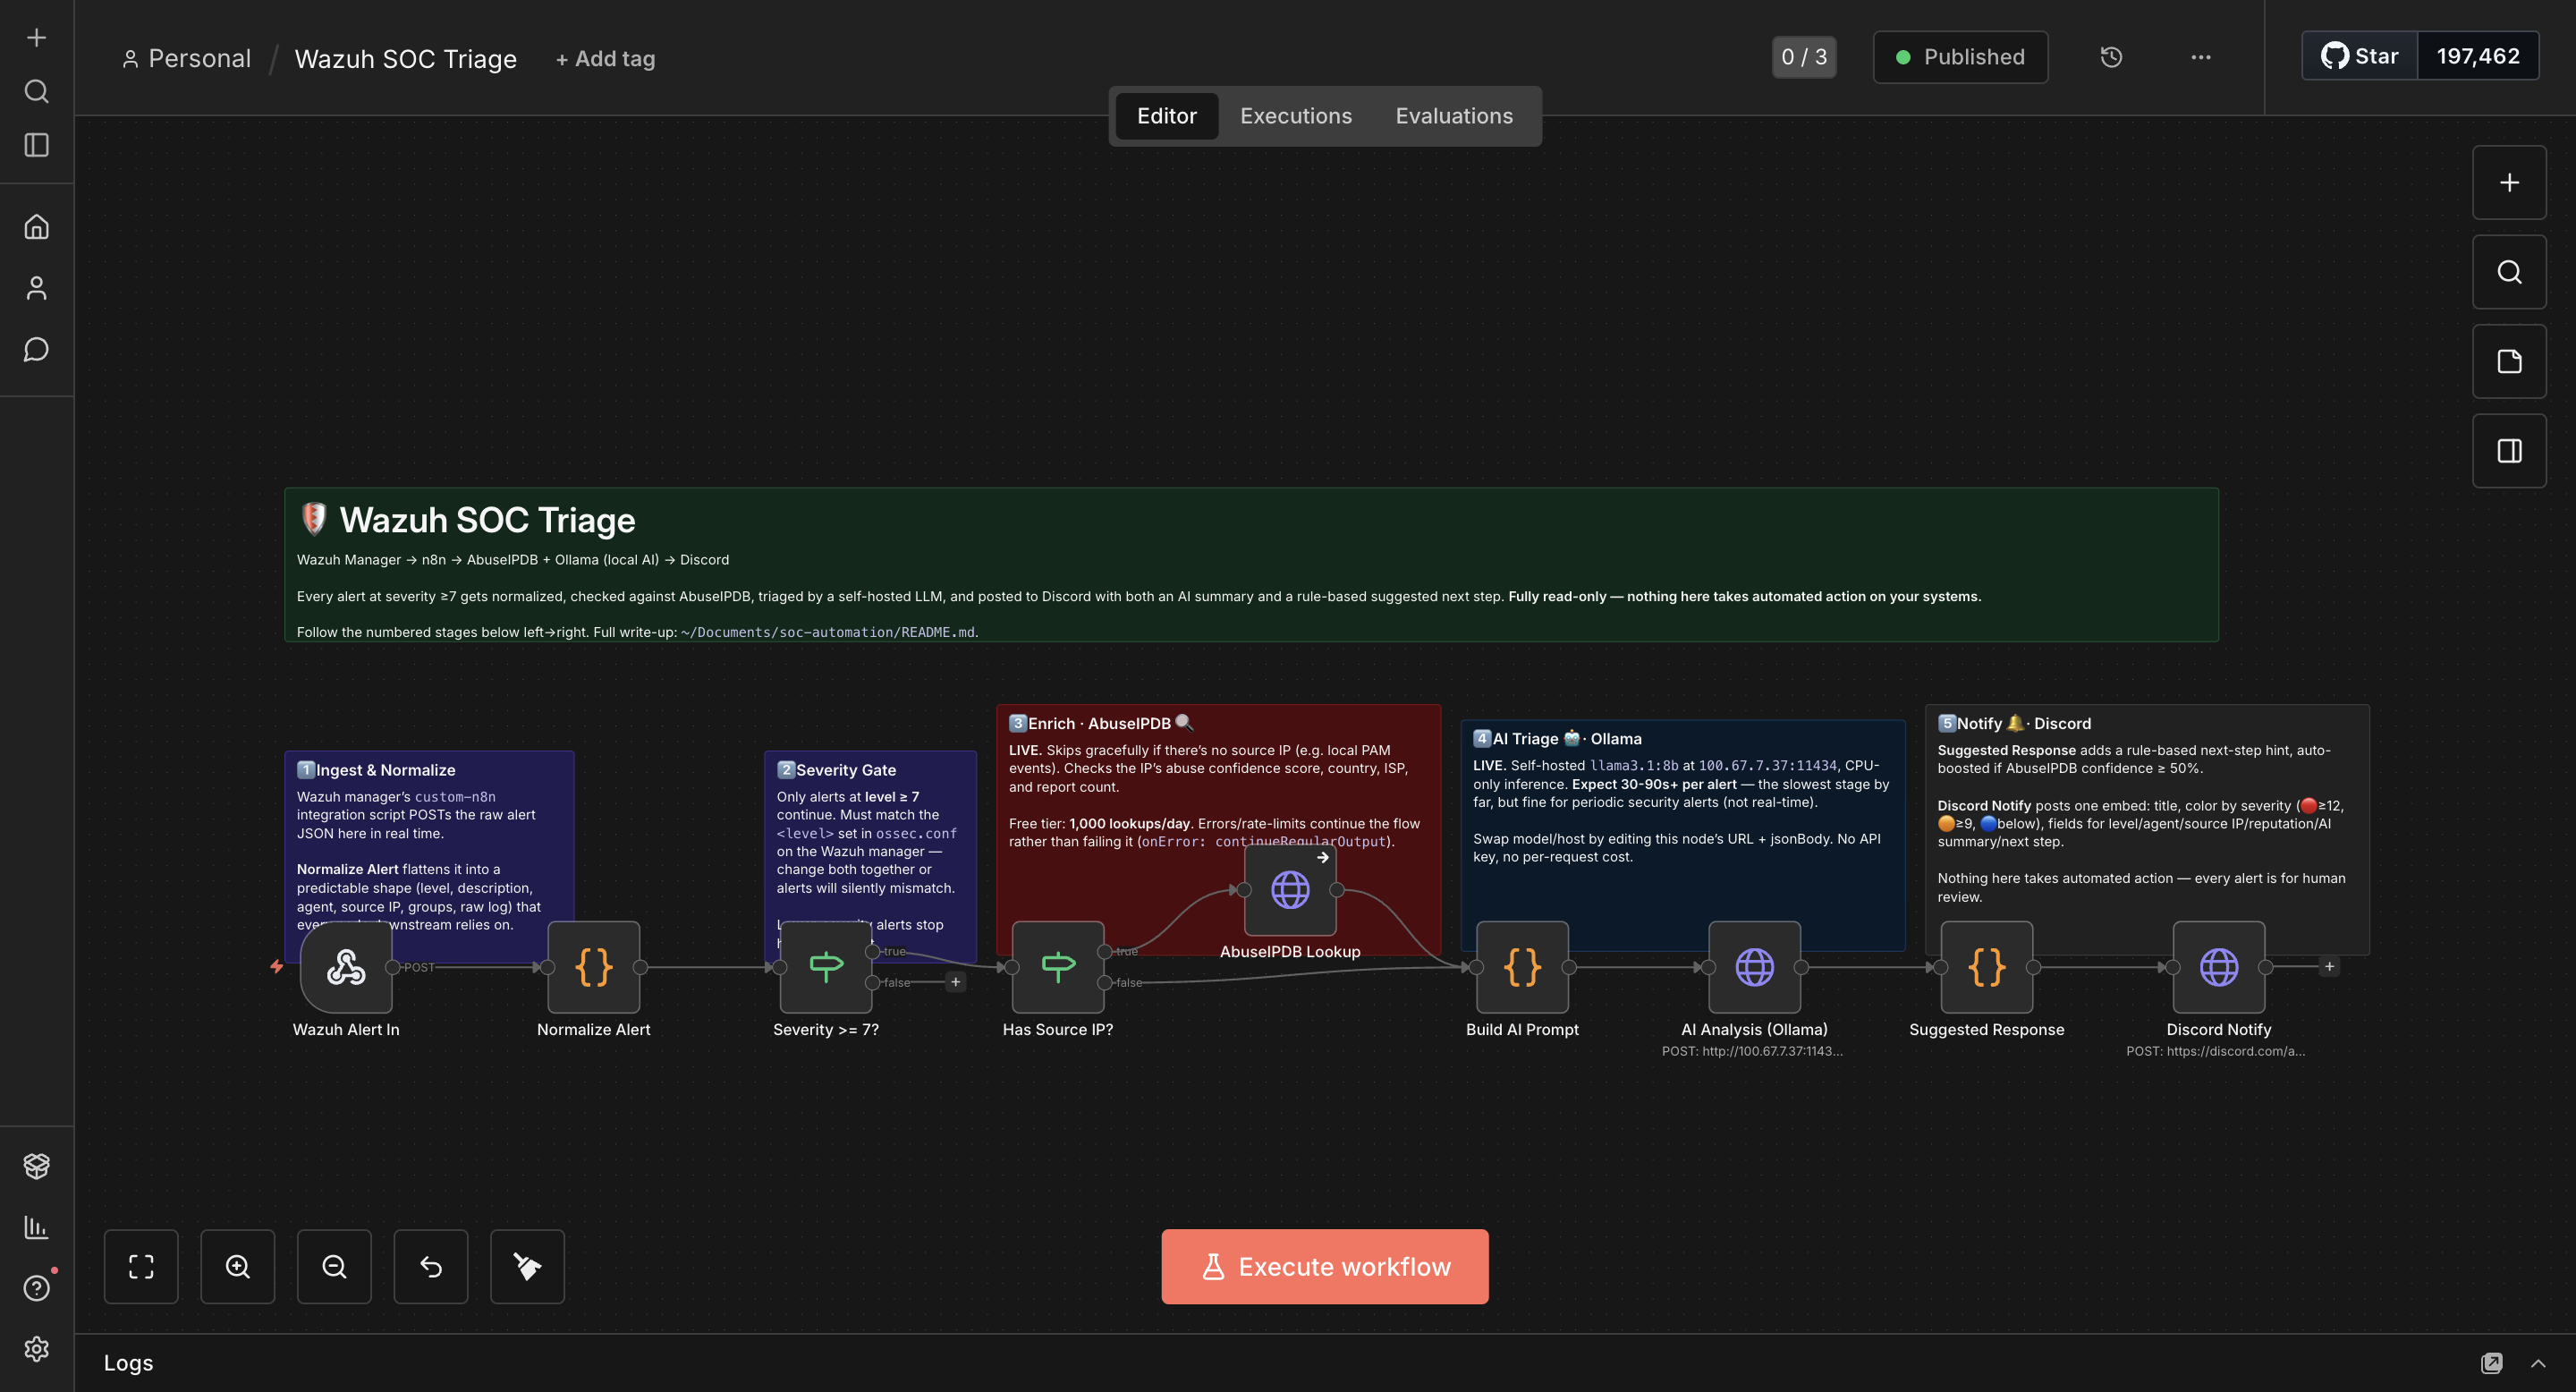Viewport: 2576px width, 1392px height.
Task: Open the personal user icon in sidebar
Action: [x=36, y=288]
